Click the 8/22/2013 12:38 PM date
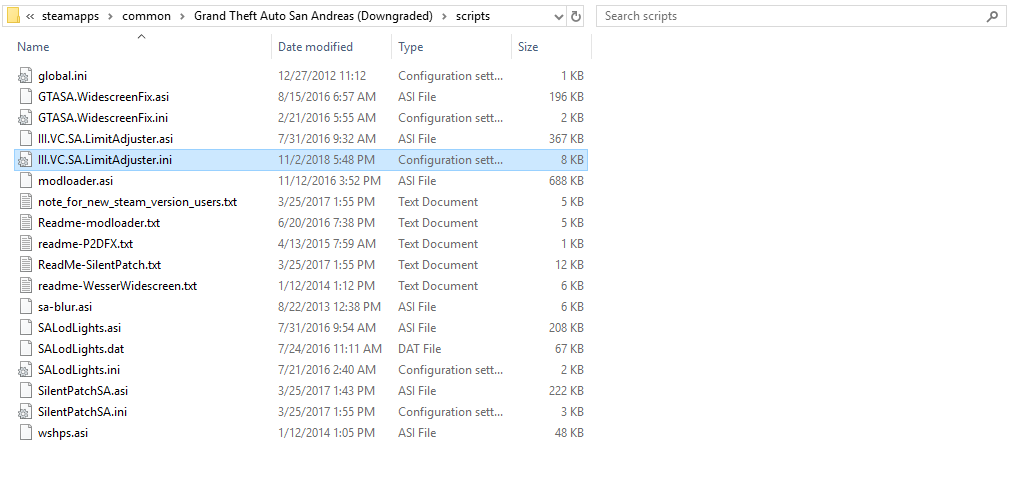Image resolution: width=1014 pixels, height=500 pixels. click(329, 307)
